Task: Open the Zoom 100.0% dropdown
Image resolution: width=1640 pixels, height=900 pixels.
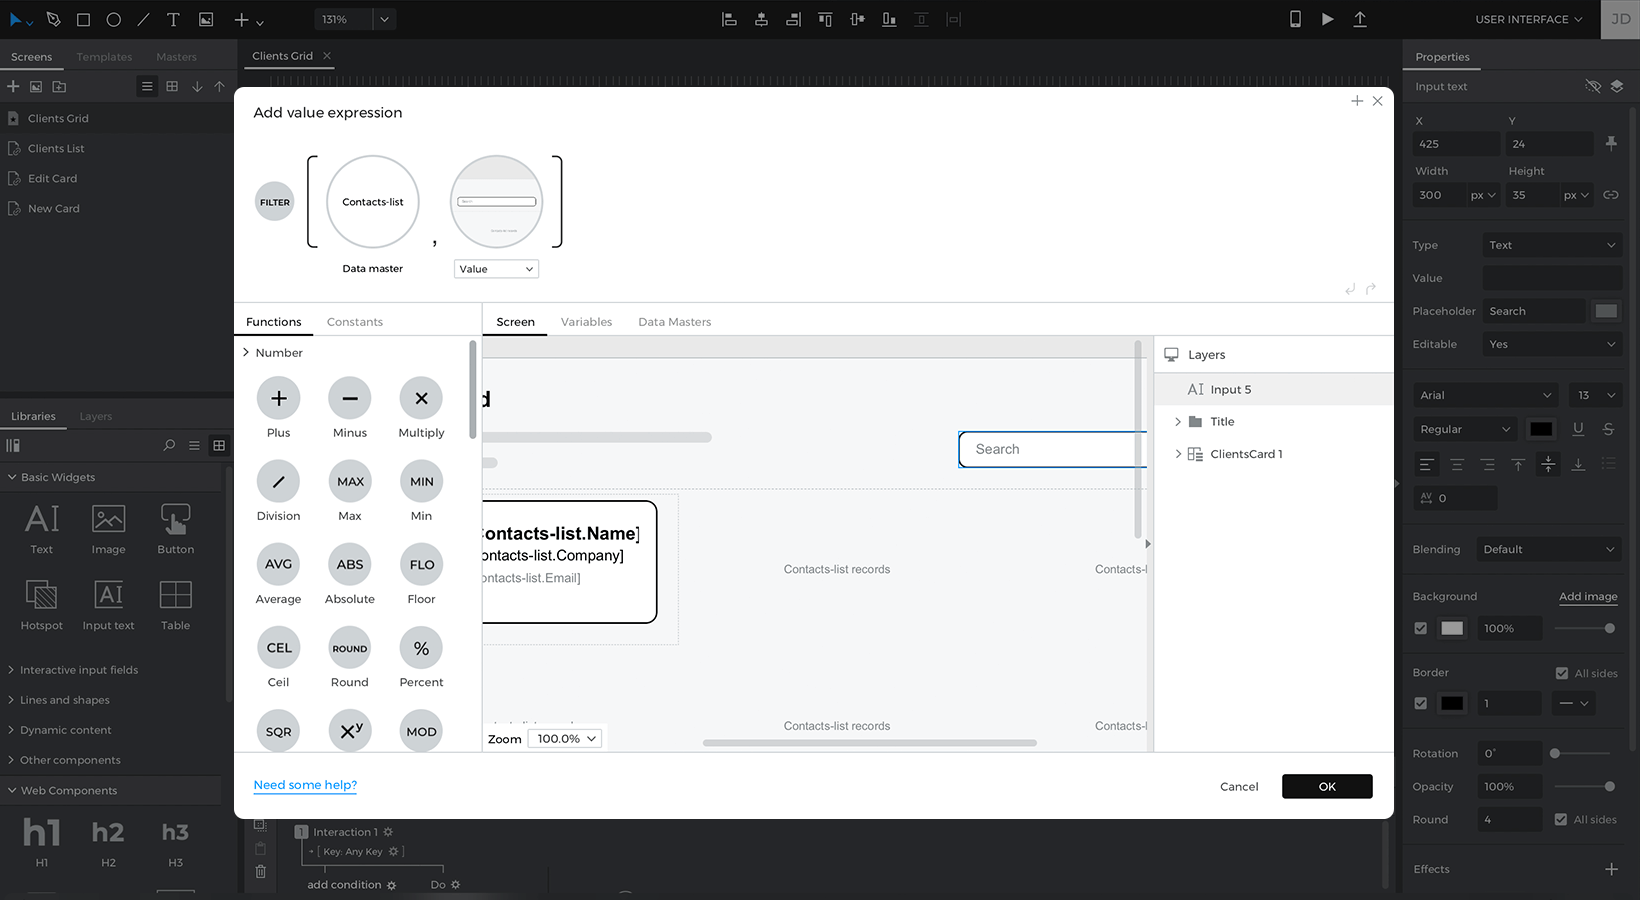Action: (x=567, y=739)
